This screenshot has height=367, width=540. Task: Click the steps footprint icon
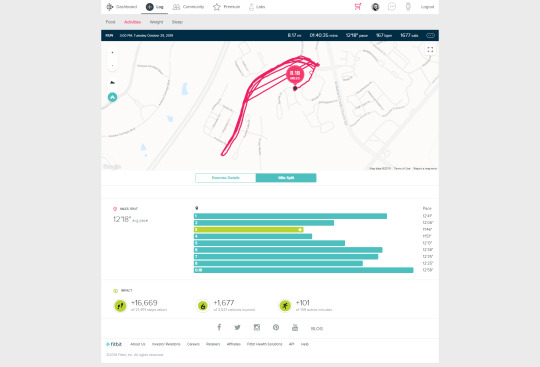tap(120, 306)
